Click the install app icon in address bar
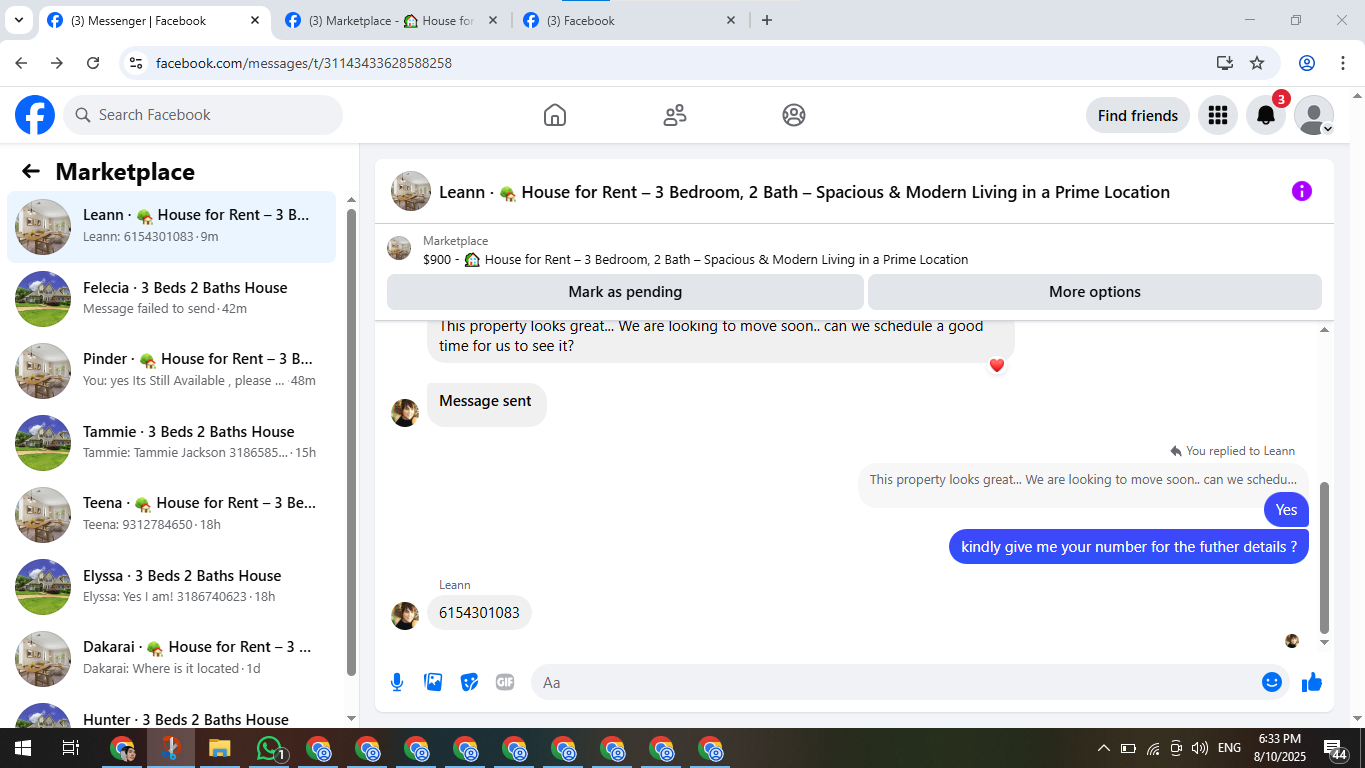This screenshot has width=1365, height=768. pyautogui.click(x=1225, y=63)
